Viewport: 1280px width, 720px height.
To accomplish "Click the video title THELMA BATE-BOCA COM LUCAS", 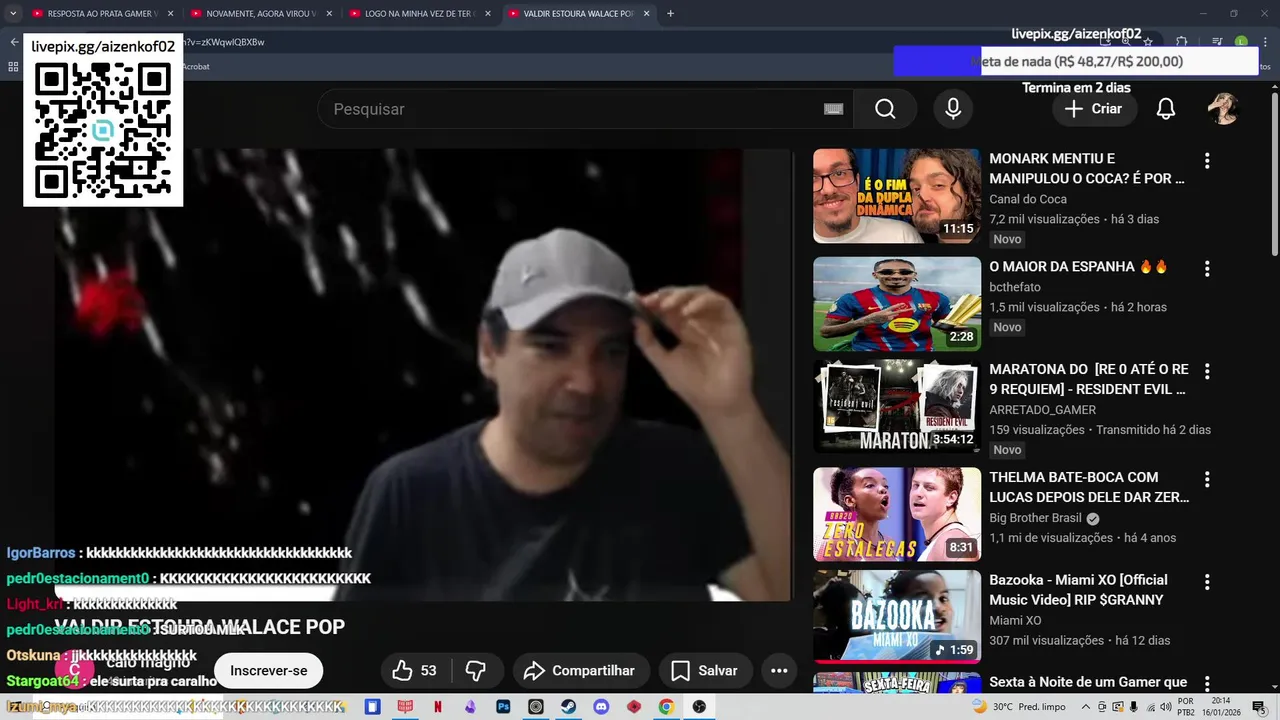I will click(1089, 487).
